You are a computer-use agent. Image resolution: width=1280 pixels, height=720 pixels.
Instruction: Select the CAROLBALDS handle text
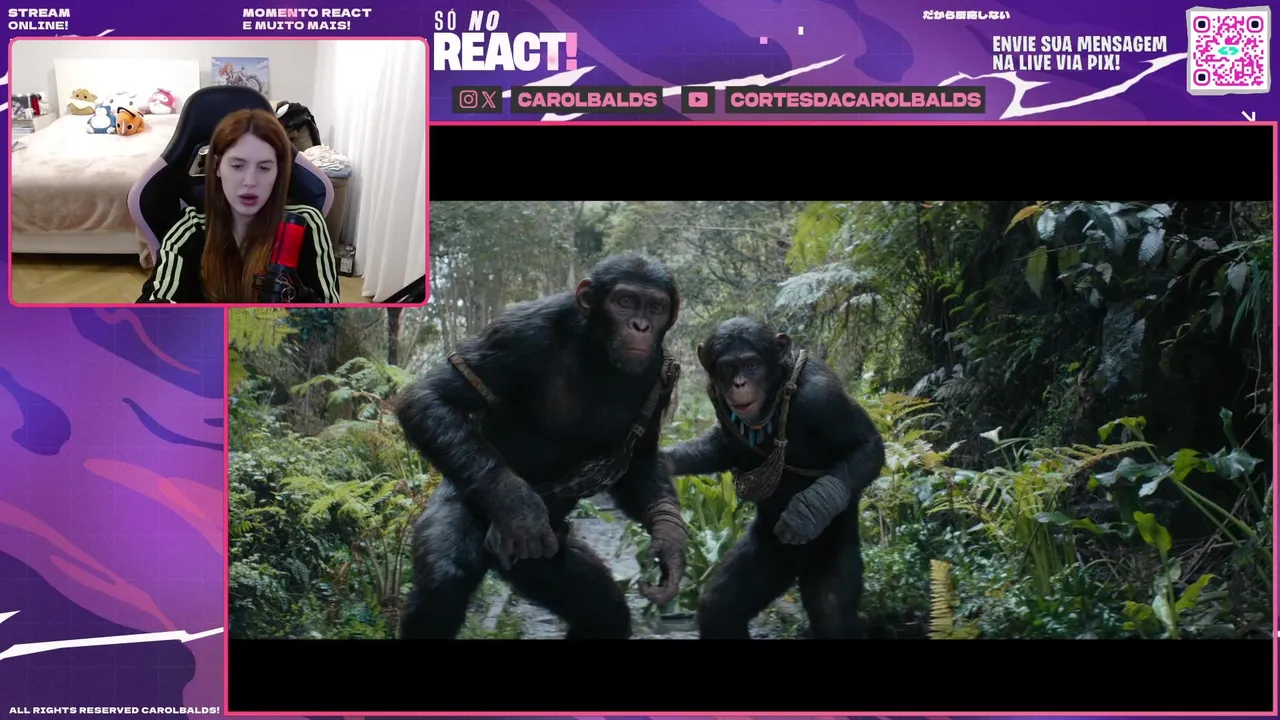tap(588, 99)
